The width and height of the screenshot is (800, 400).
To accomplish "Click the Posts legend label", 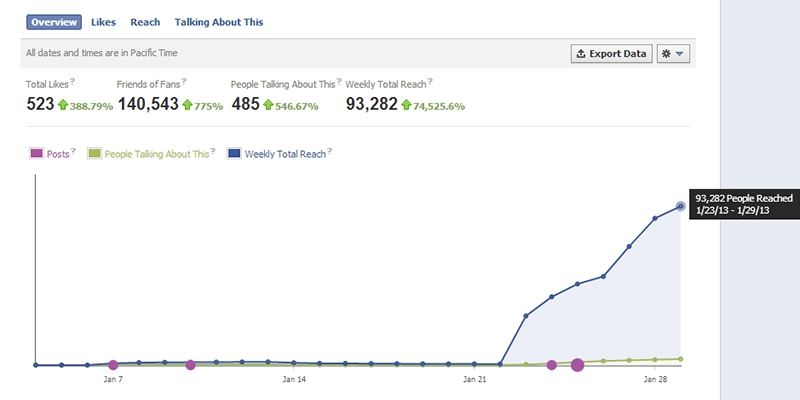I will [58, 154].
